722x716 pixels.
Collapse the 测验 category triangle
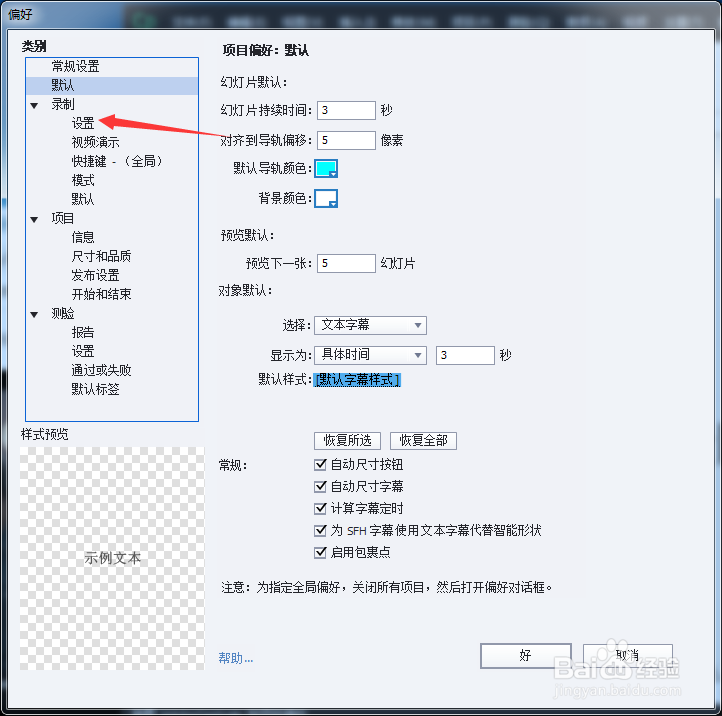[34, 315]
